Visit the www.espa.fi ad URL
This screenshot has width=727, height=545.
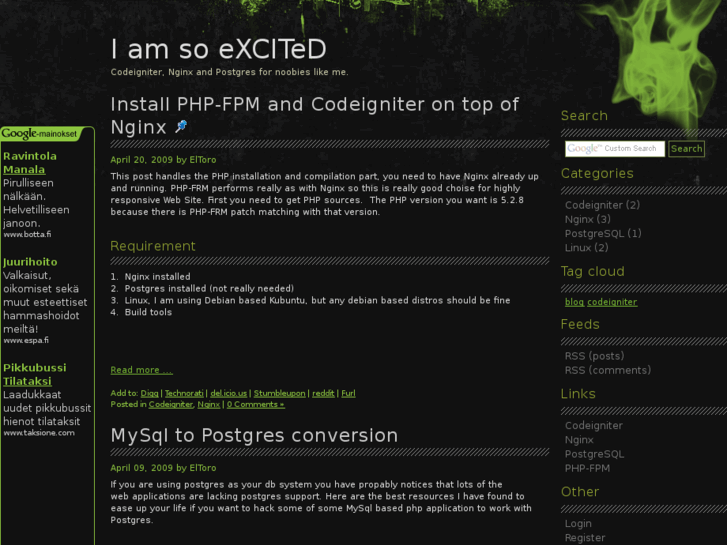pyautogui.click(x=26, y=340)
